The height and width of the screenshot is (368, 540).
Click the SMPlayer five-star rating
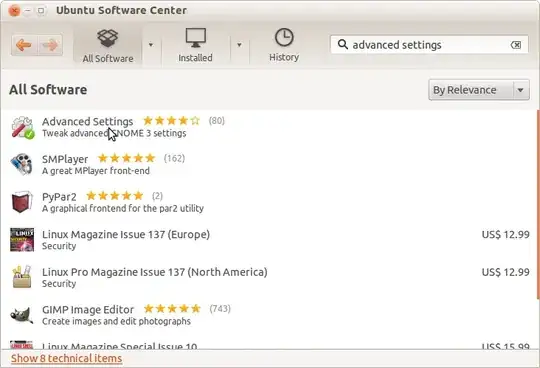(126, 158)
